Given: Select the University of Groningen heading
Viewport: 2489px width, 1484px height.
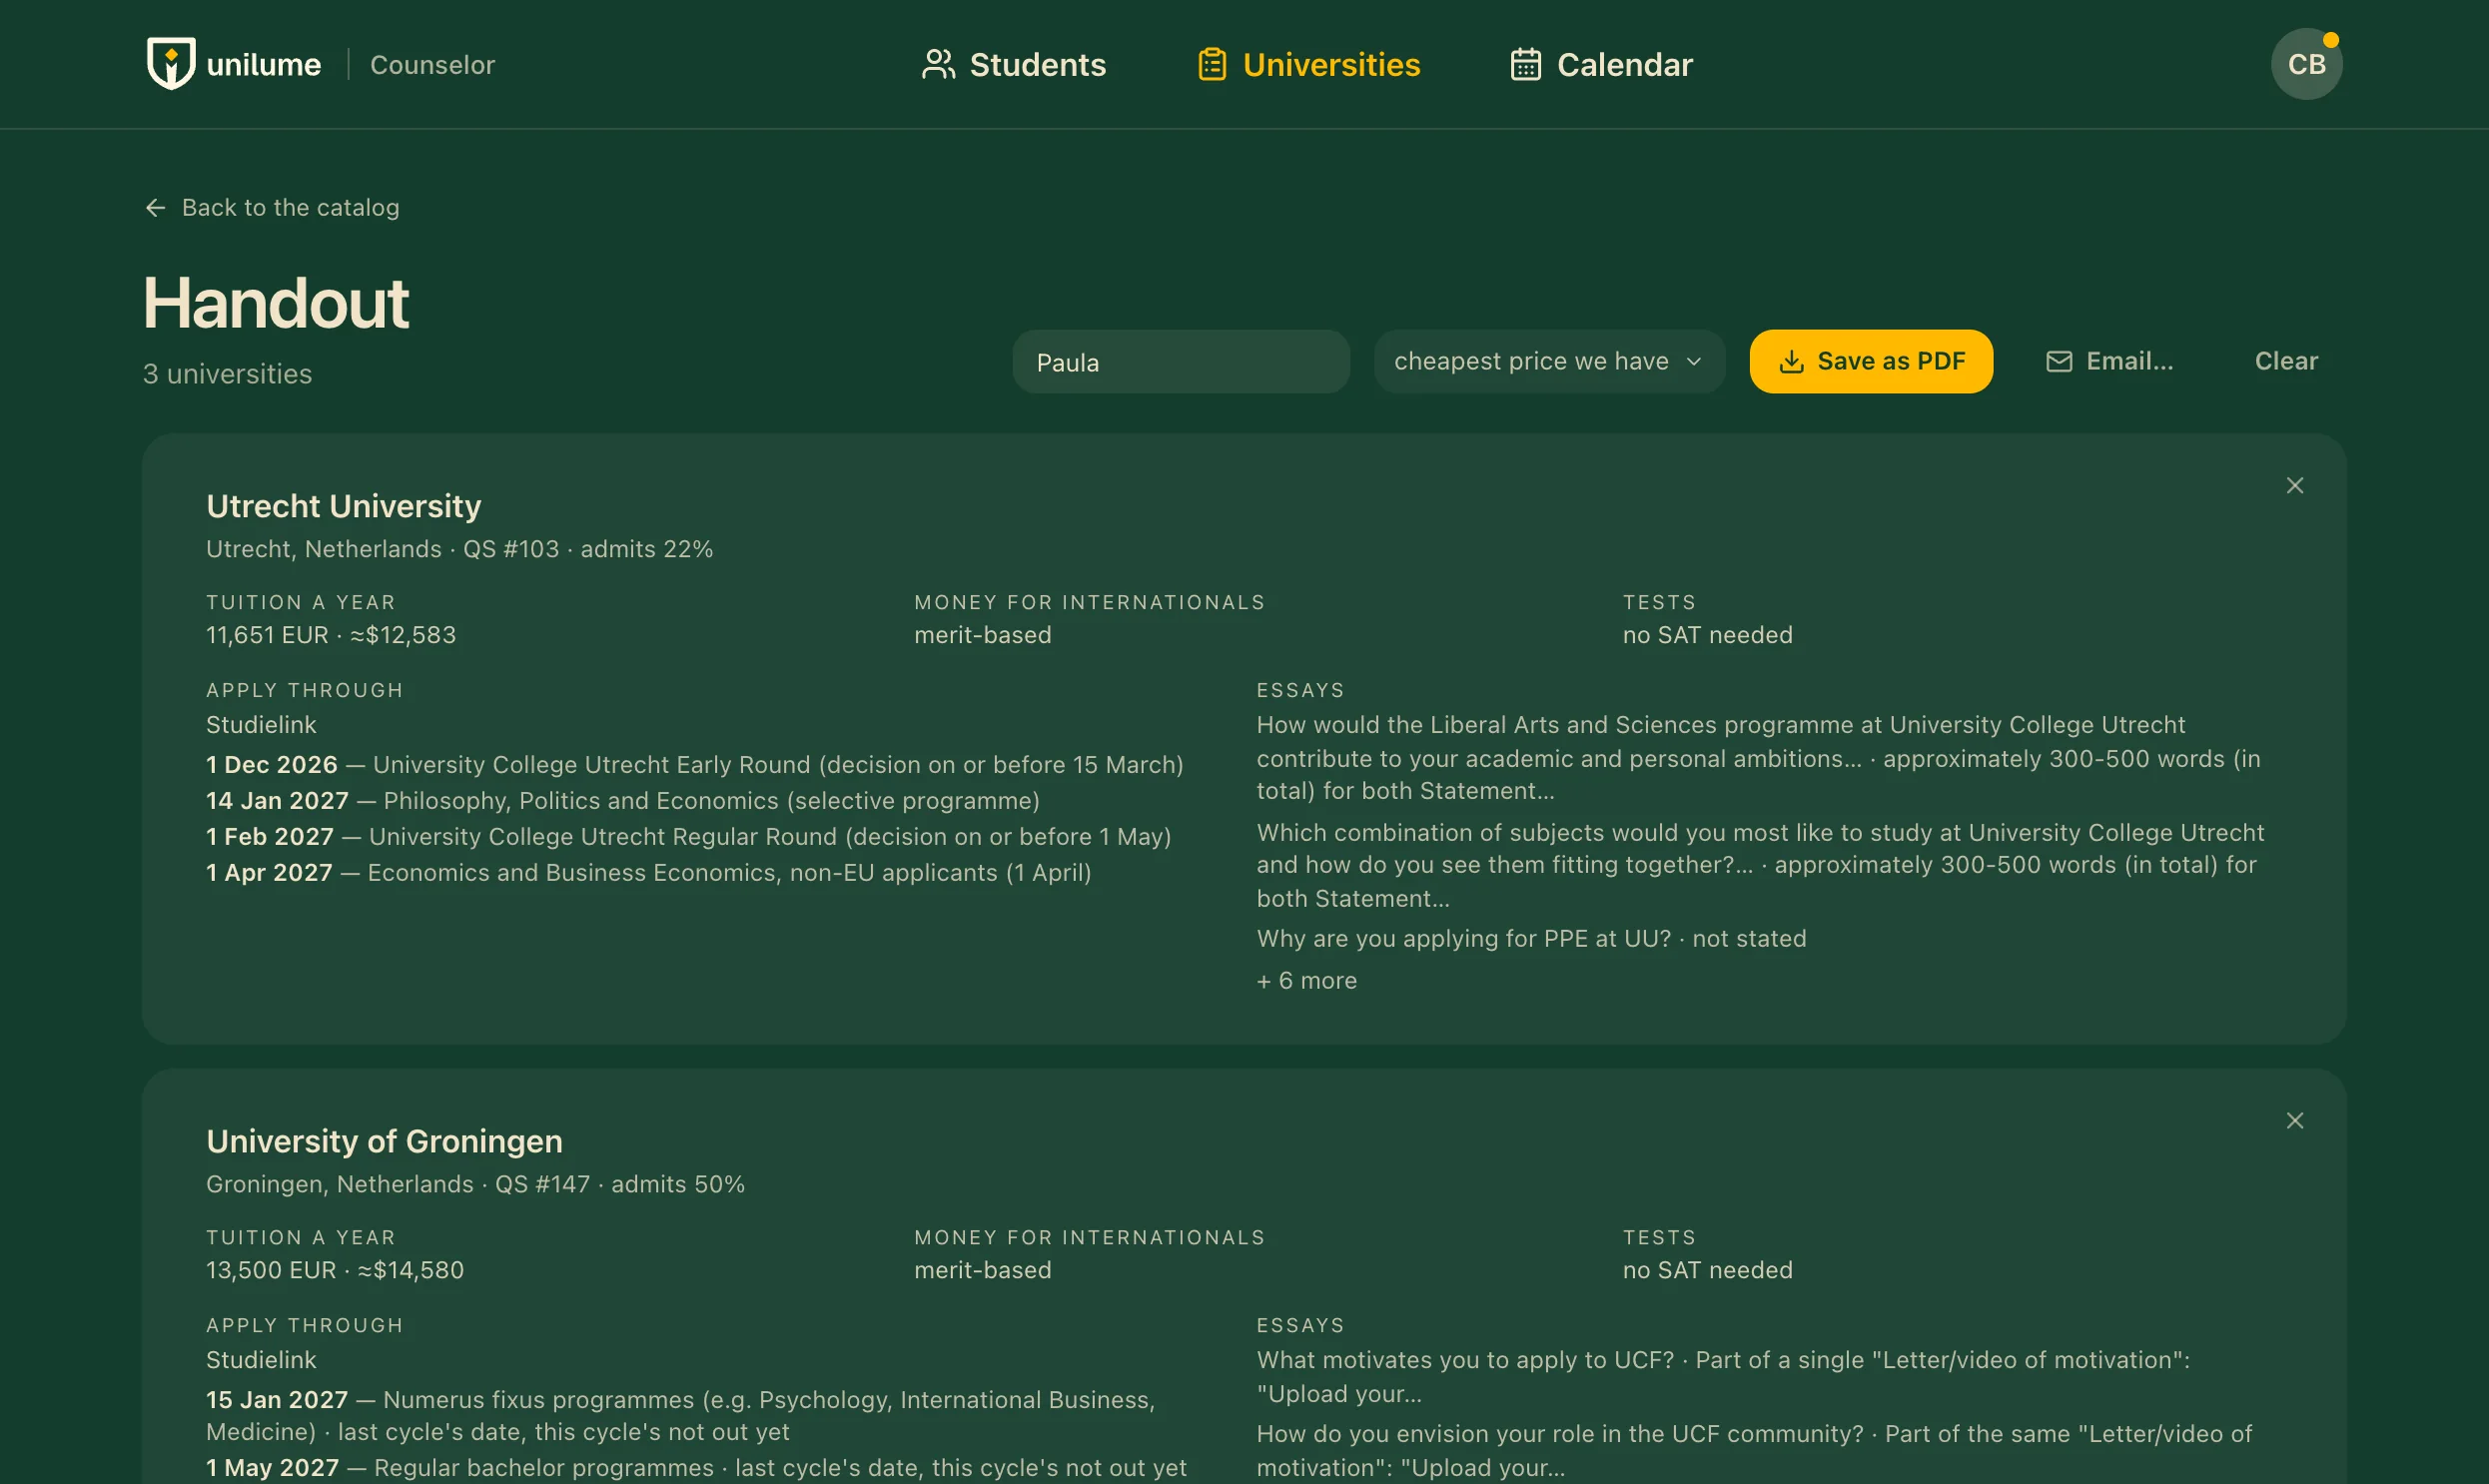Looking at the screenshot, I should pyautogui.click(x=384, y=1141).
